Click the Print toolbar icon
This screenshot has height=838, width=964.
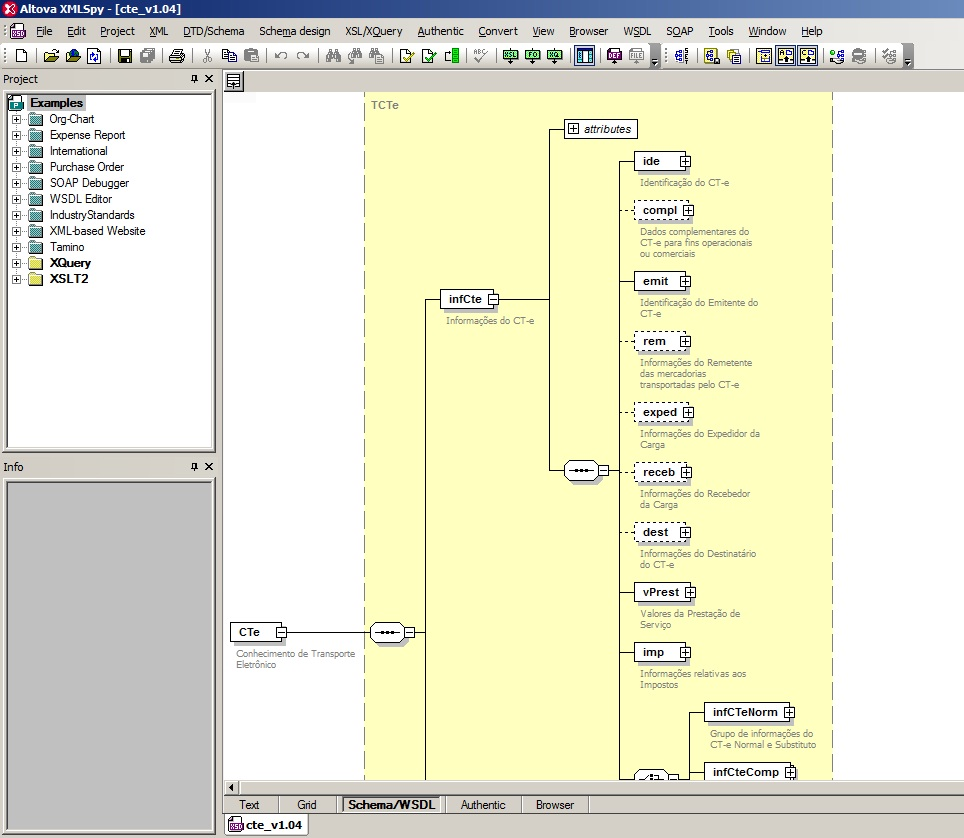(177, 56)
